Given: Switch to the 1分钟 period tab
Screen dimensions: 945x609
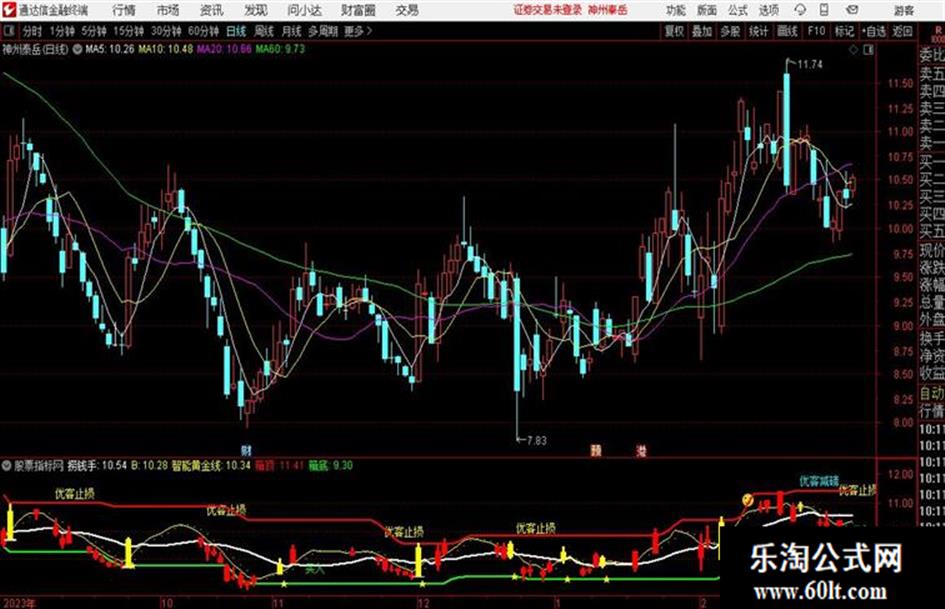Looking at the screenshot, I should (62, 31).
